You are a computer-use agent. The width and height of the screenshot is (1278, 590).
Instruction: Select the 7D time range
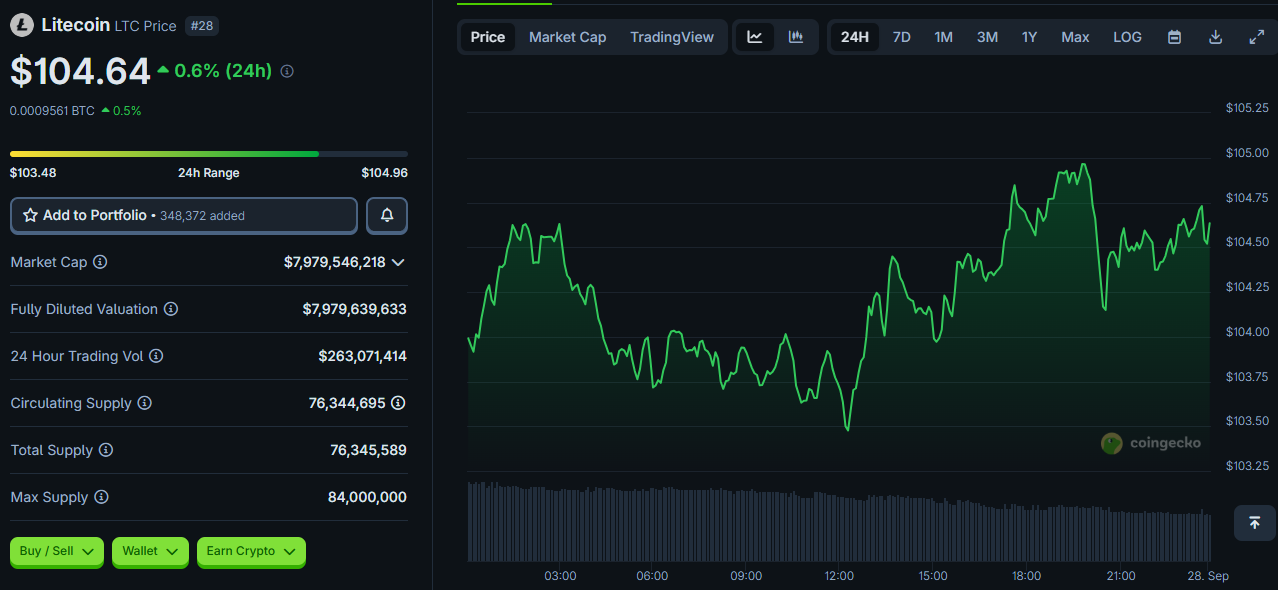click(x=901, y=37)
